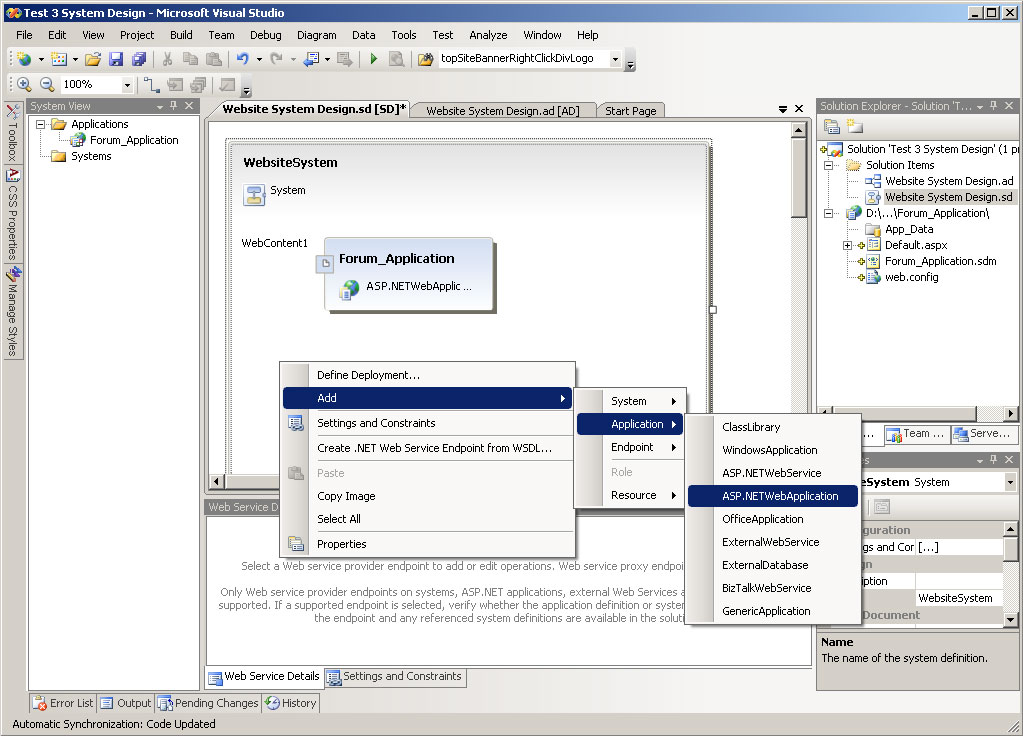
Task: Click the WebContent1 endpoint icon on Forum_Application
Action: [324, 264]
